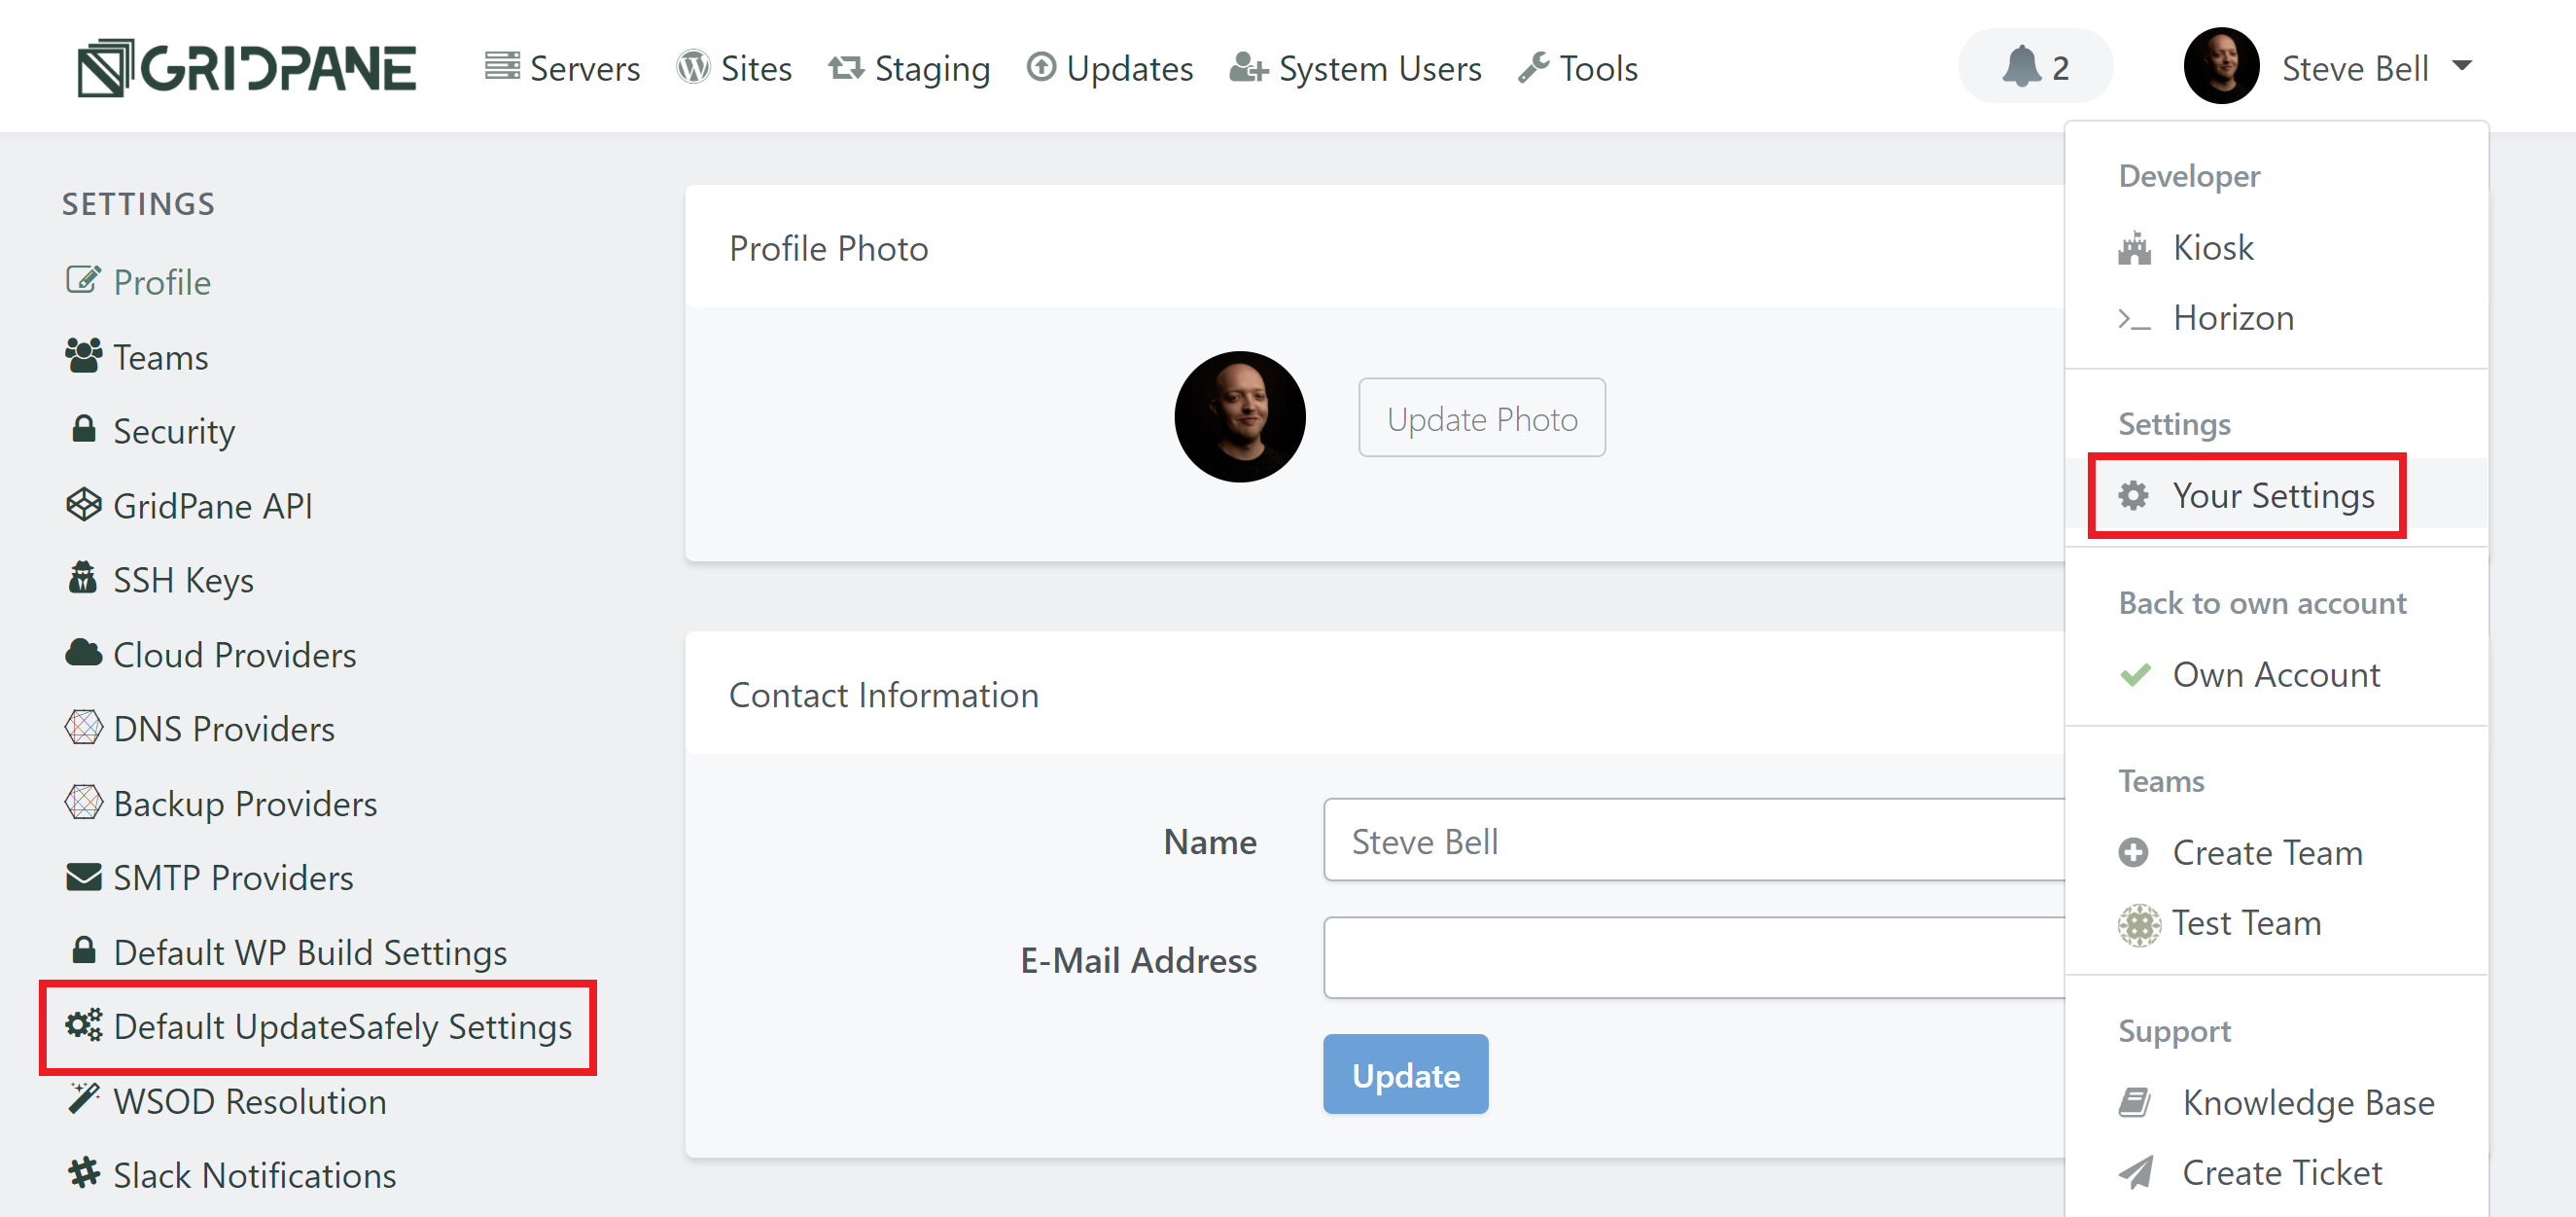Screen dimensions: 2576x1217
Task: Click the Test Team avatar icon
Action: (2138, 925)
